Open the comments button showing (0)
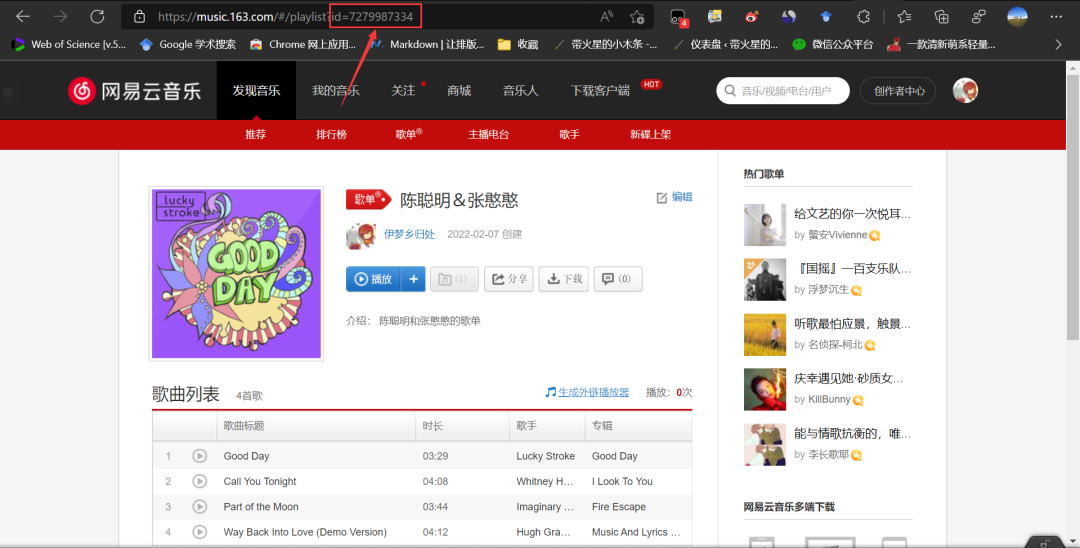 click(618, 279)
